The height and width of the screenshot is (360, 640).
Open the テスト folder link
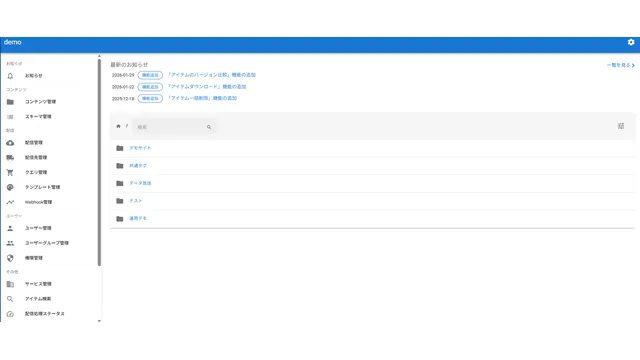click(136, 201)
